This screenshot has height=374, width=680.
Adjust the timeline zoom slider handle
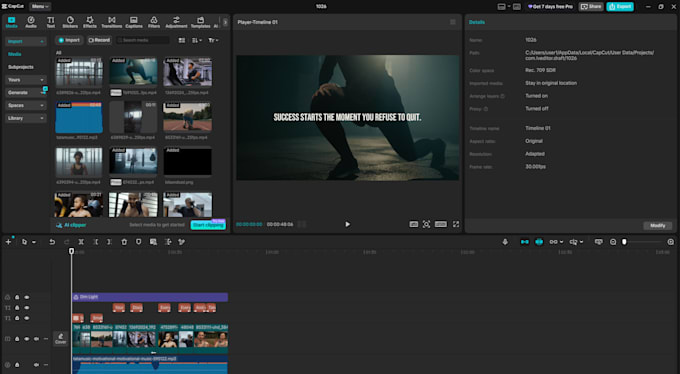click(624, 242)
